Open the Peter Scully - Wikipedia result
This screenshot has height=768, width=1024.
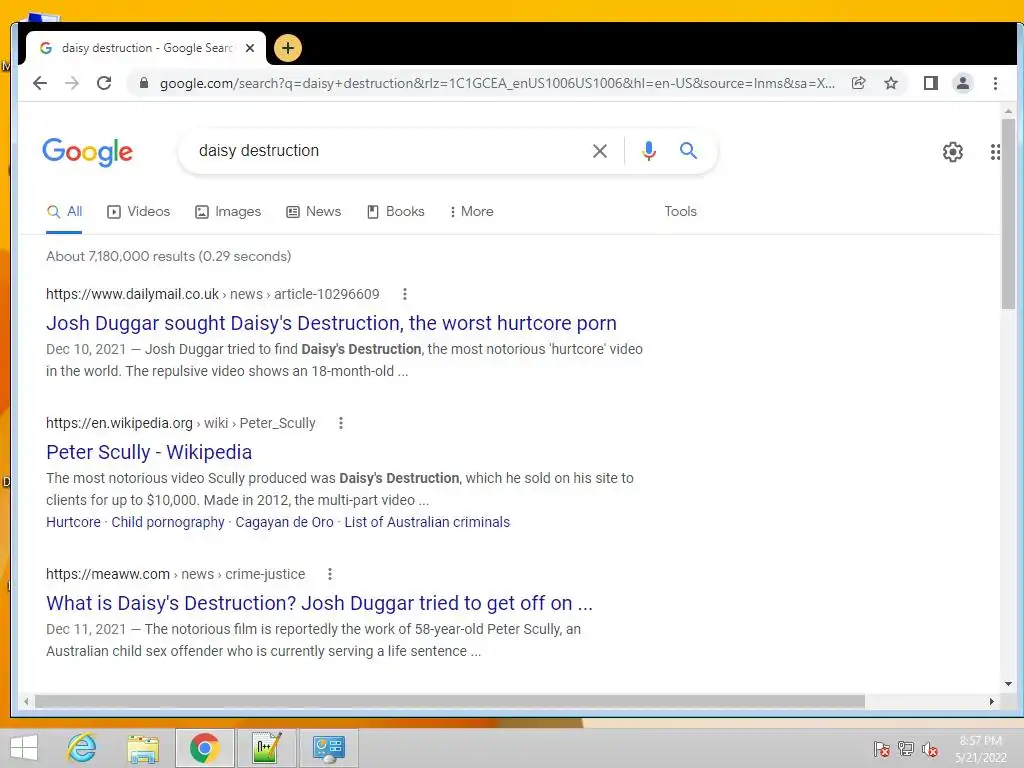[149, 452]
